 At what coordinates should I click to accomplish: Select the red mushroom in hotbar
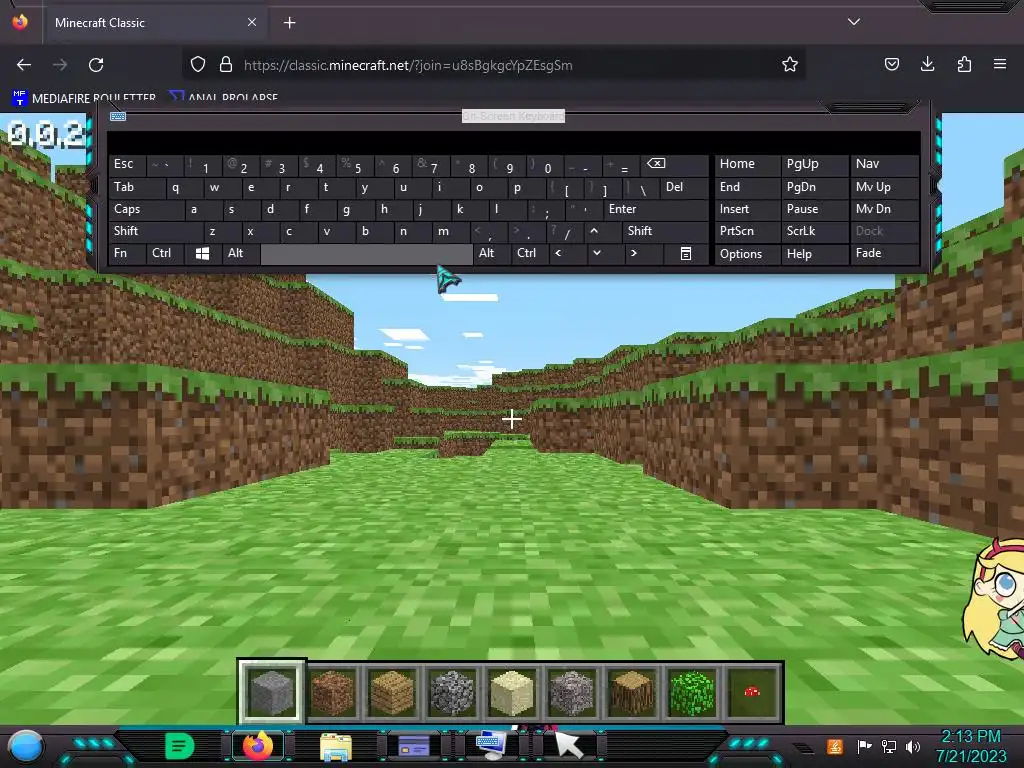752,692
